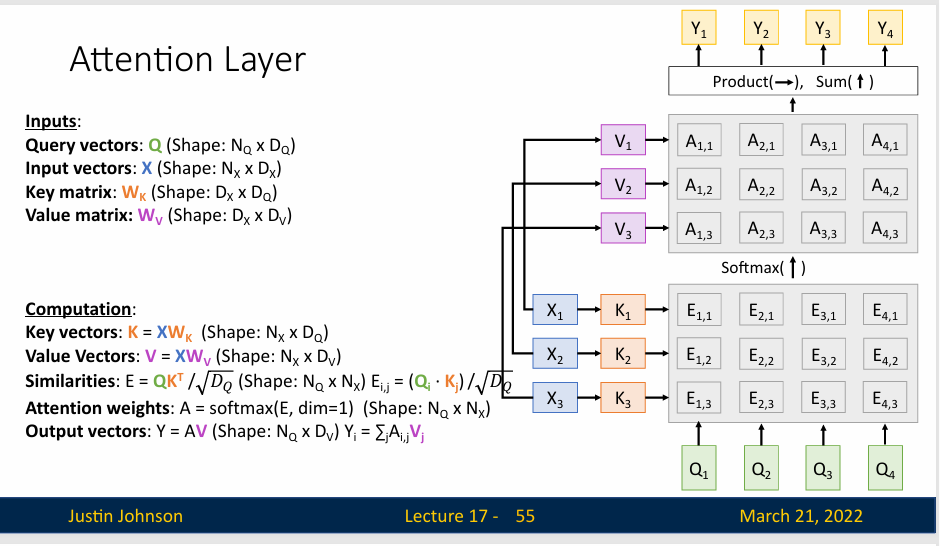940x546 pixels.
Task: Click the 'Key vectors' computation line
Action: 177,333
